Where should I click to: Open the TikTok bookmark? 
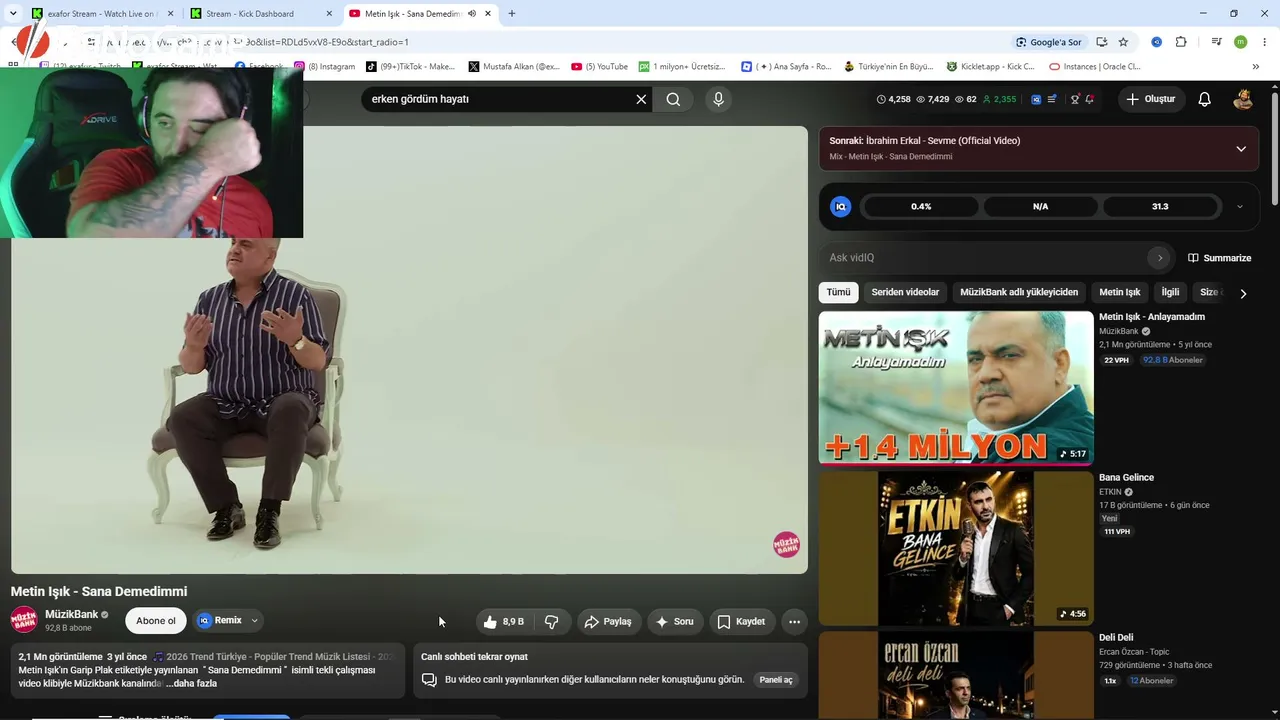click(x=410, y=67)
